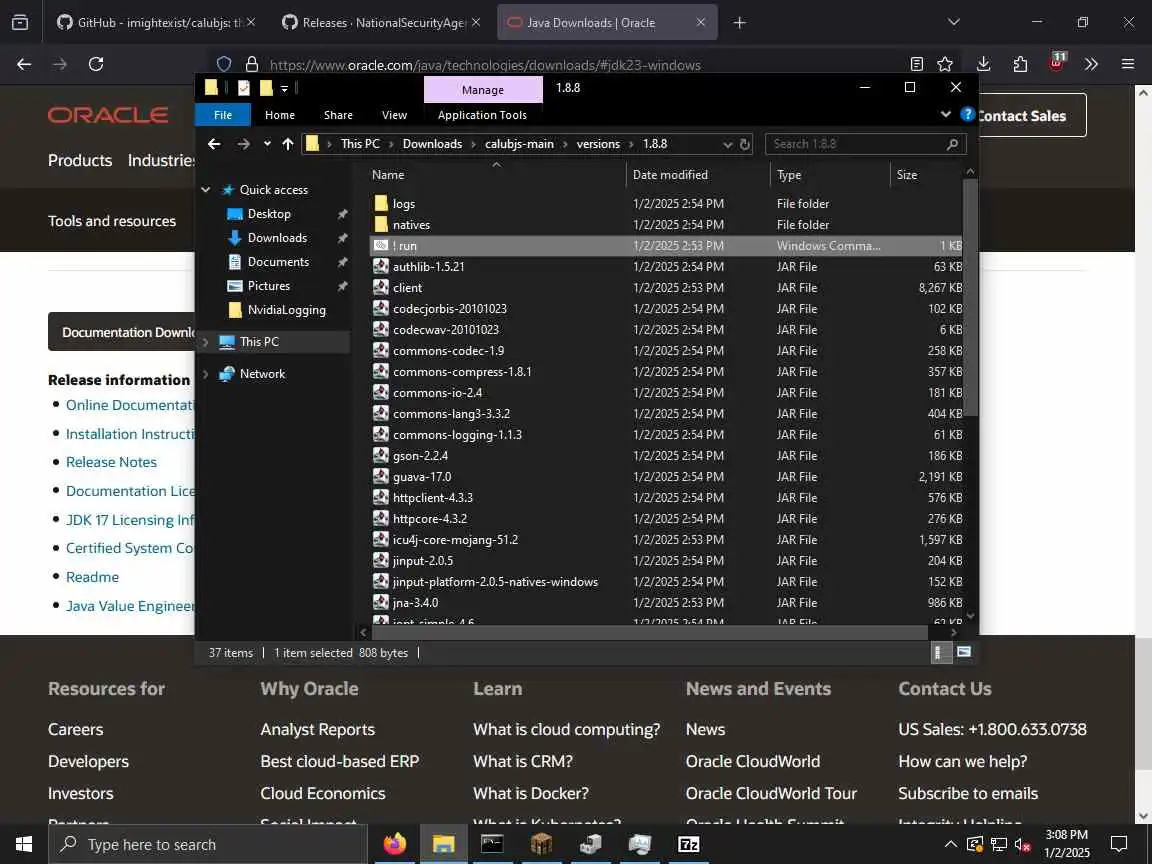Select the '! run' command file
This screenshot has width=1152, height=864.
(x=666, y=245)
